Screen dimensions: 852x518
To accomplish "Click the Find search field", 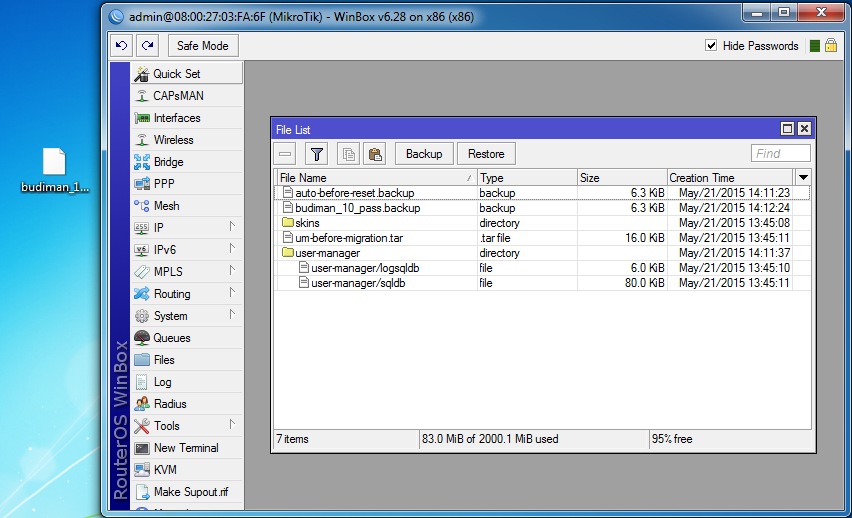I will tap(780, 154).
